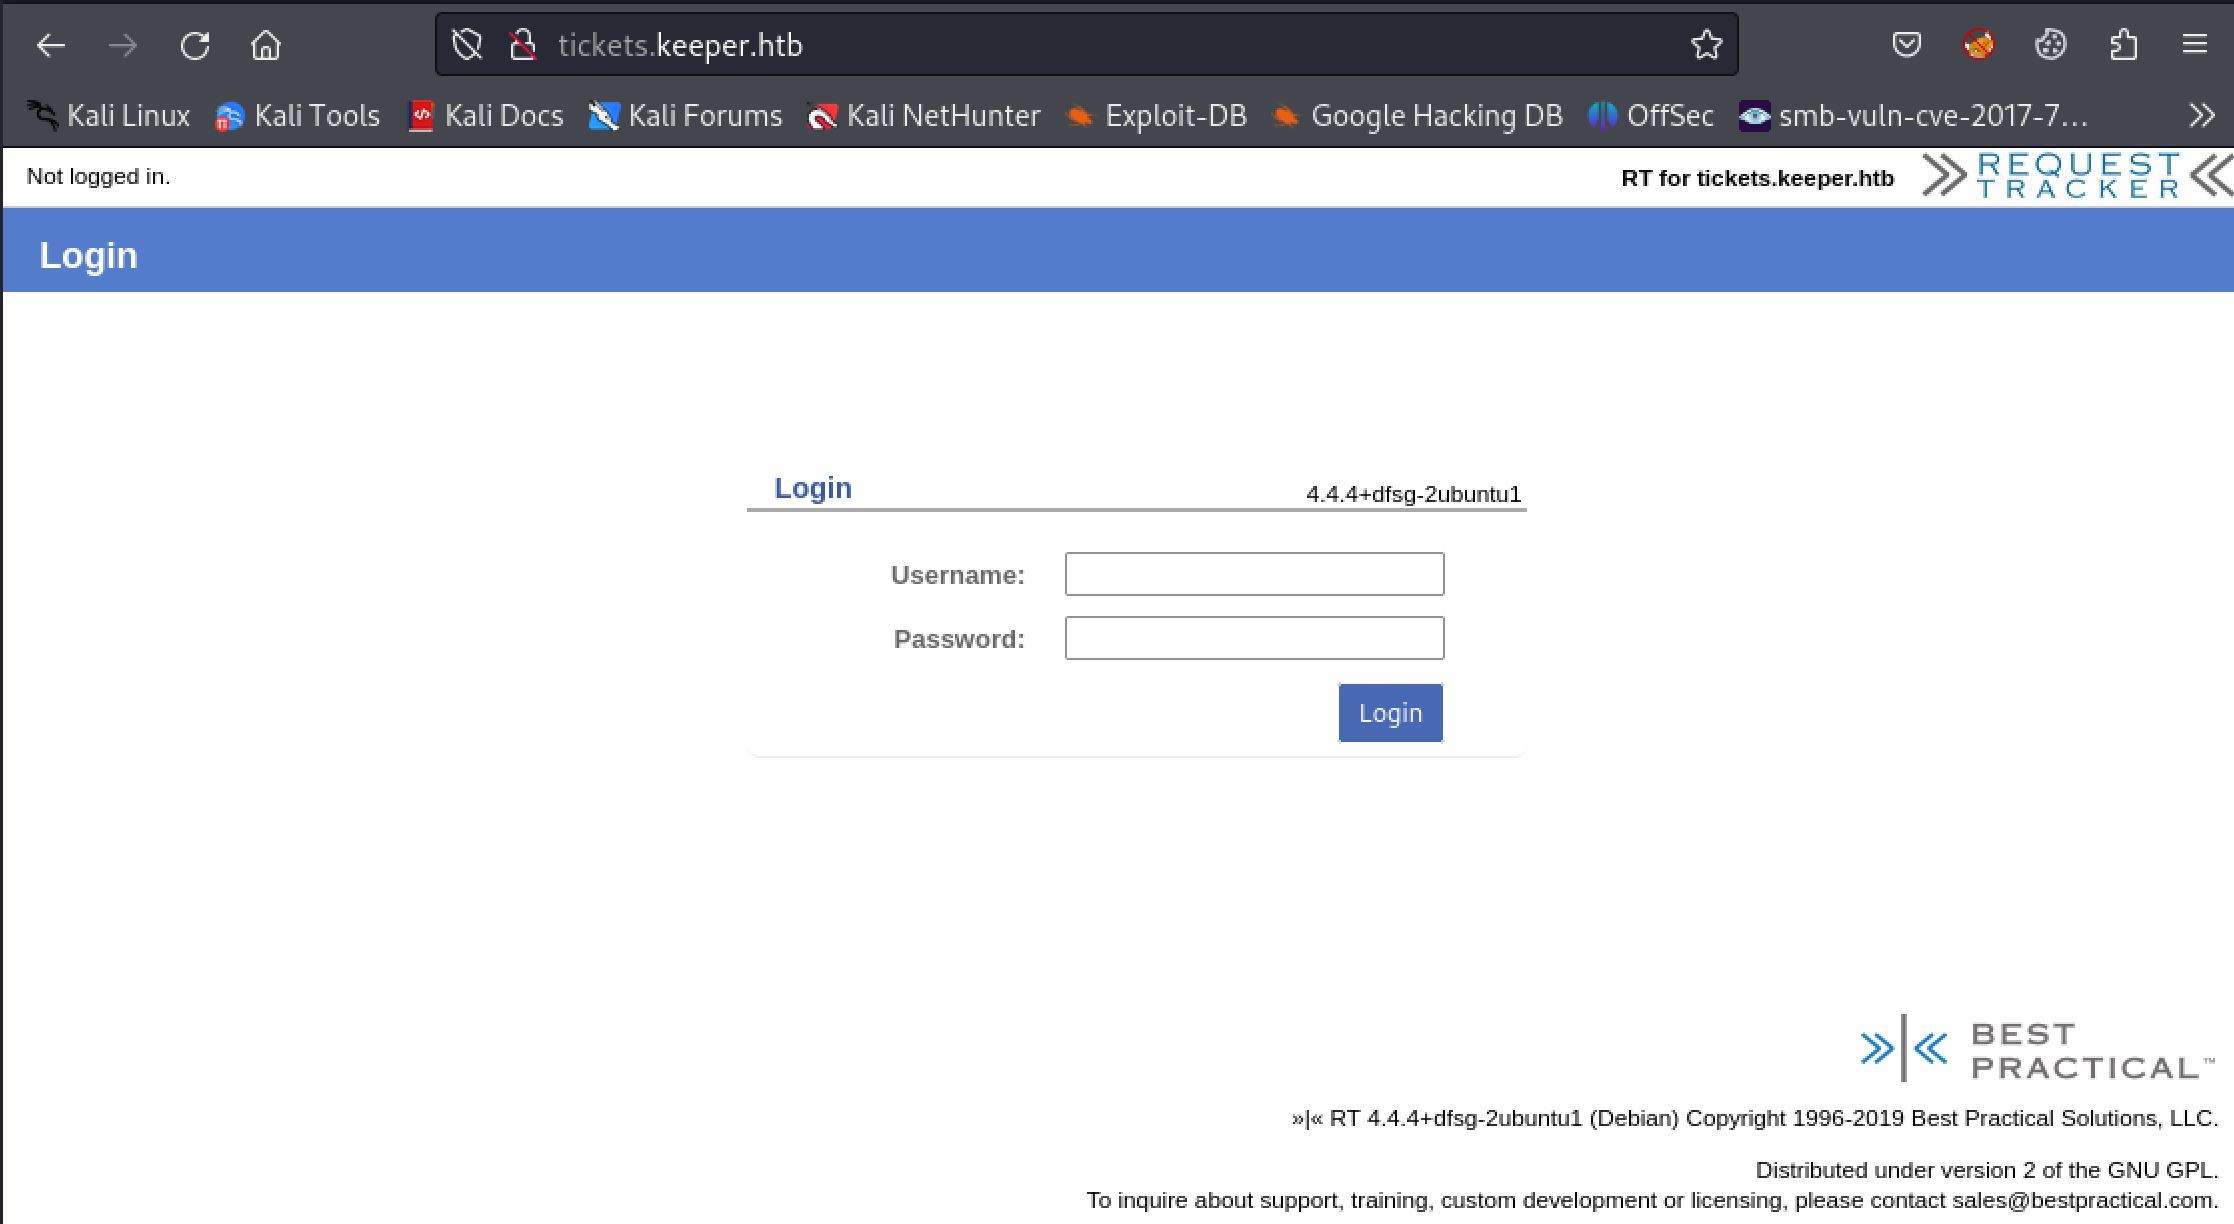Click the Best Practical logo
Screen dimensions: 2234x1224
(2037, 1049)
